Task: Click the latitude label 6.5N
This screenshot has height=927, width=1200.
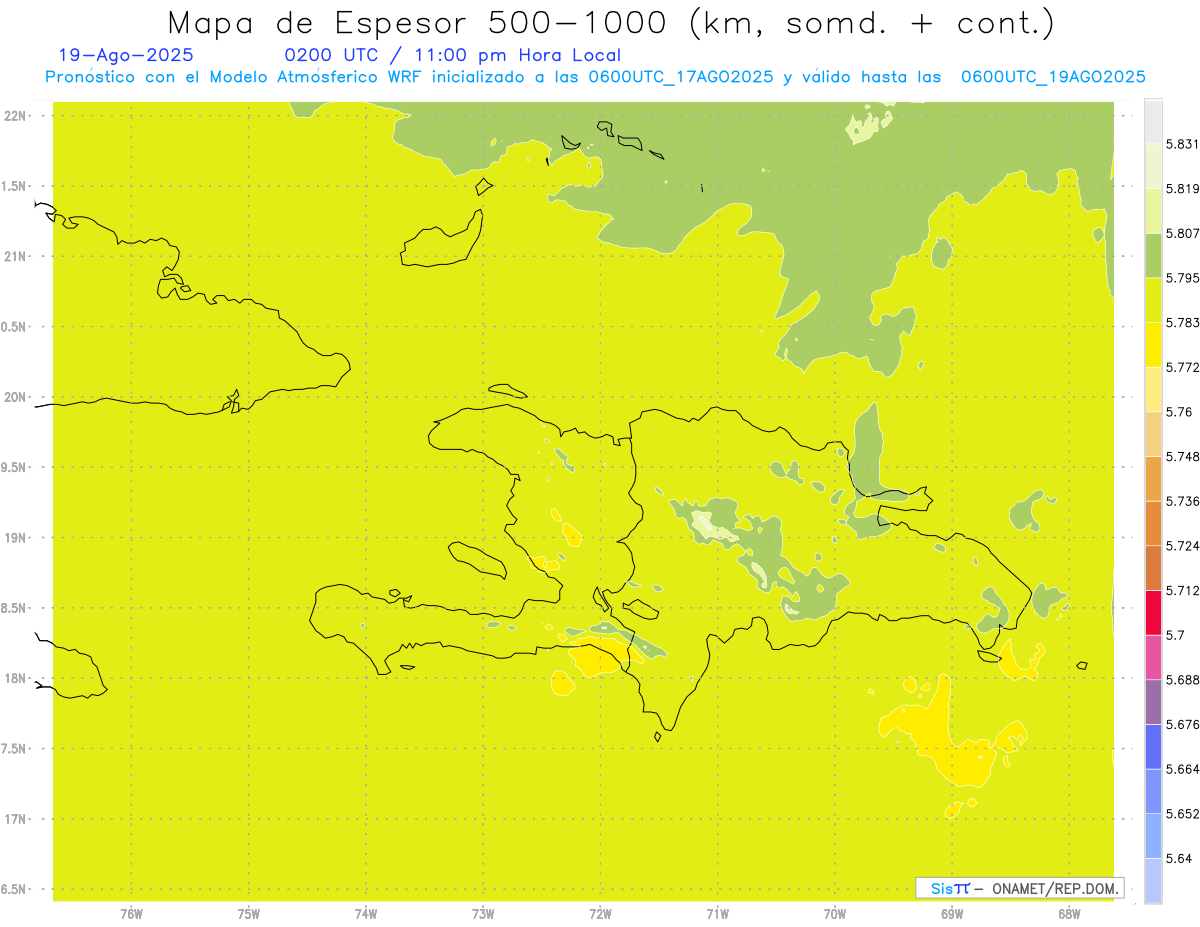Action: 15,889
